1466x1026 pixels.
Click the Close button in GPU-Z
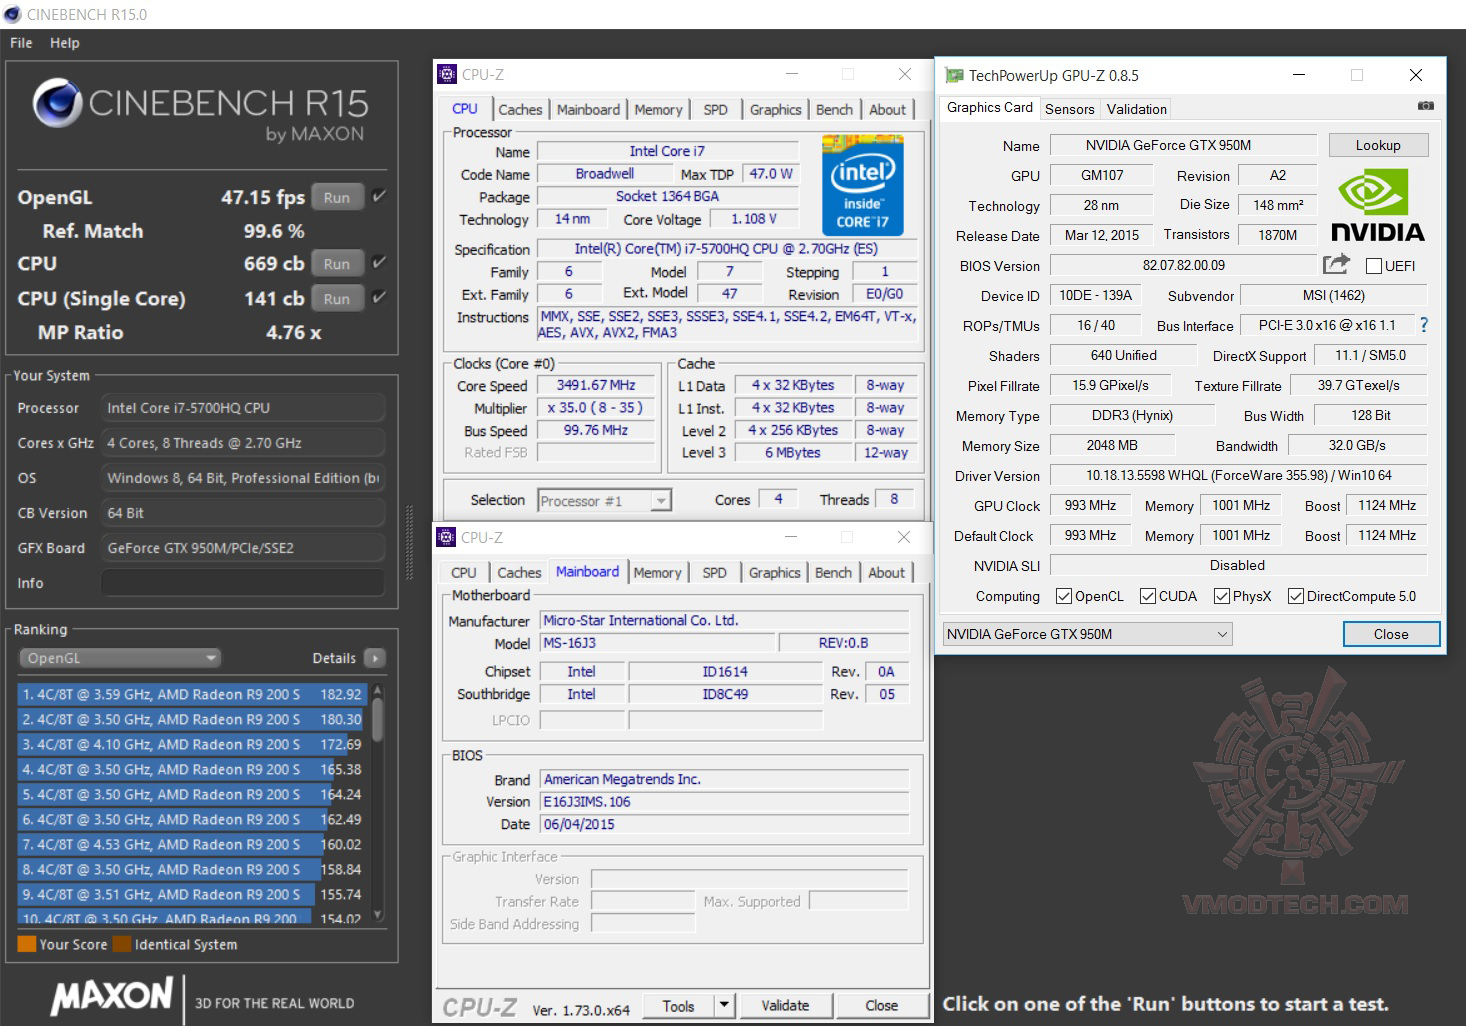point(1391,634)
